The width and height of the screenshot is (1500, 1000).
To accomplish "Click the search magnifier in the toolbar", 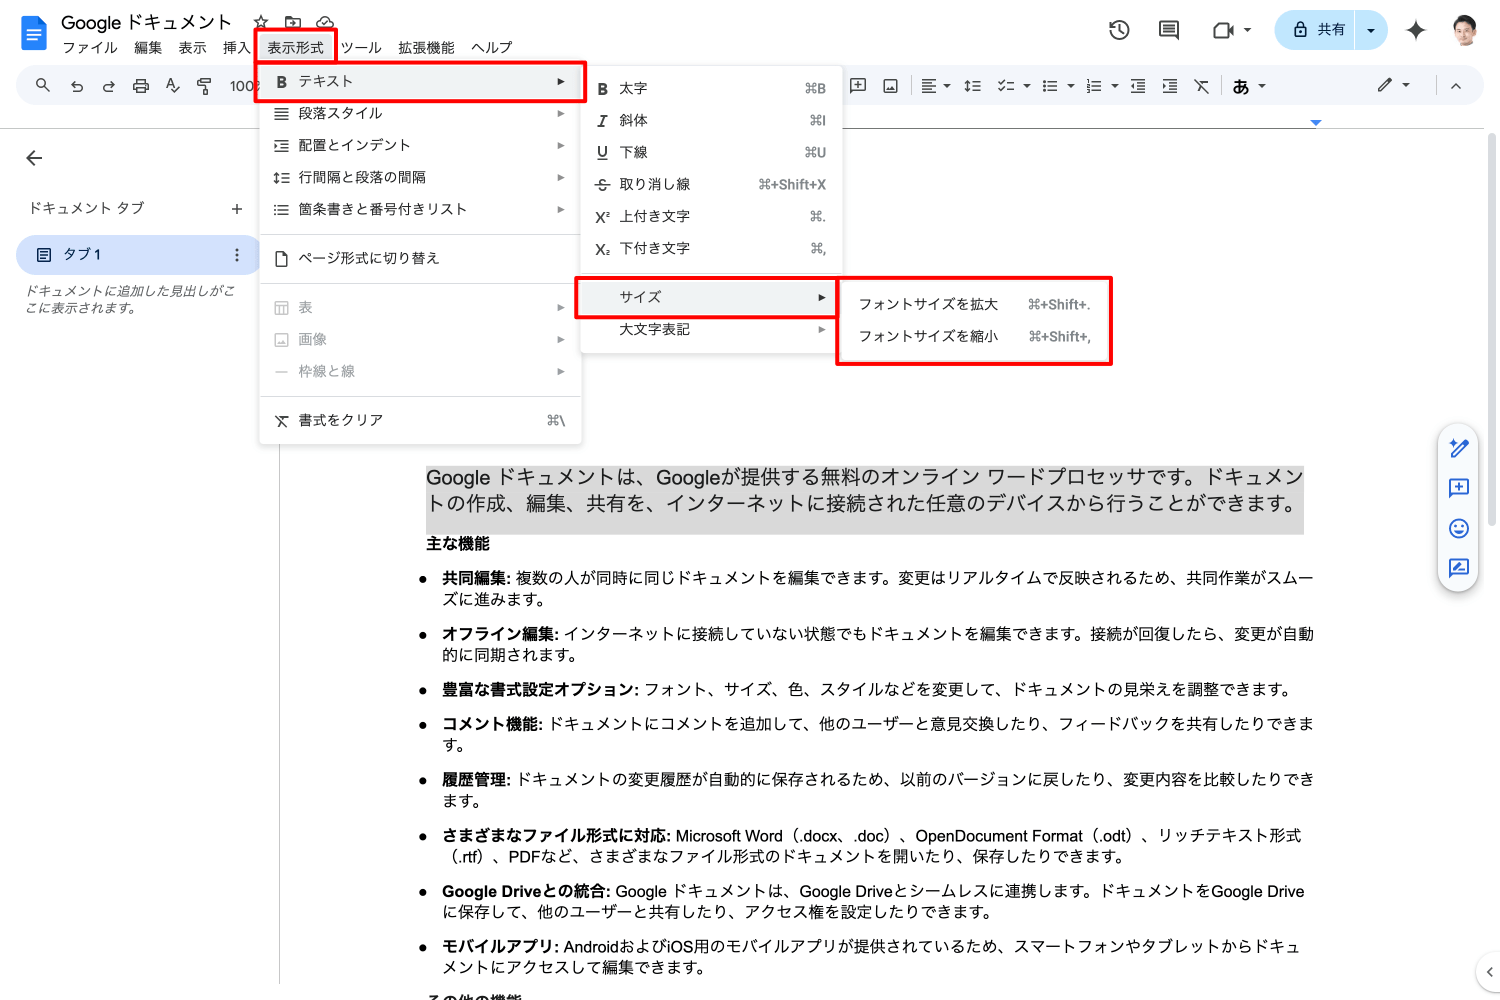I will click(43, 86).
